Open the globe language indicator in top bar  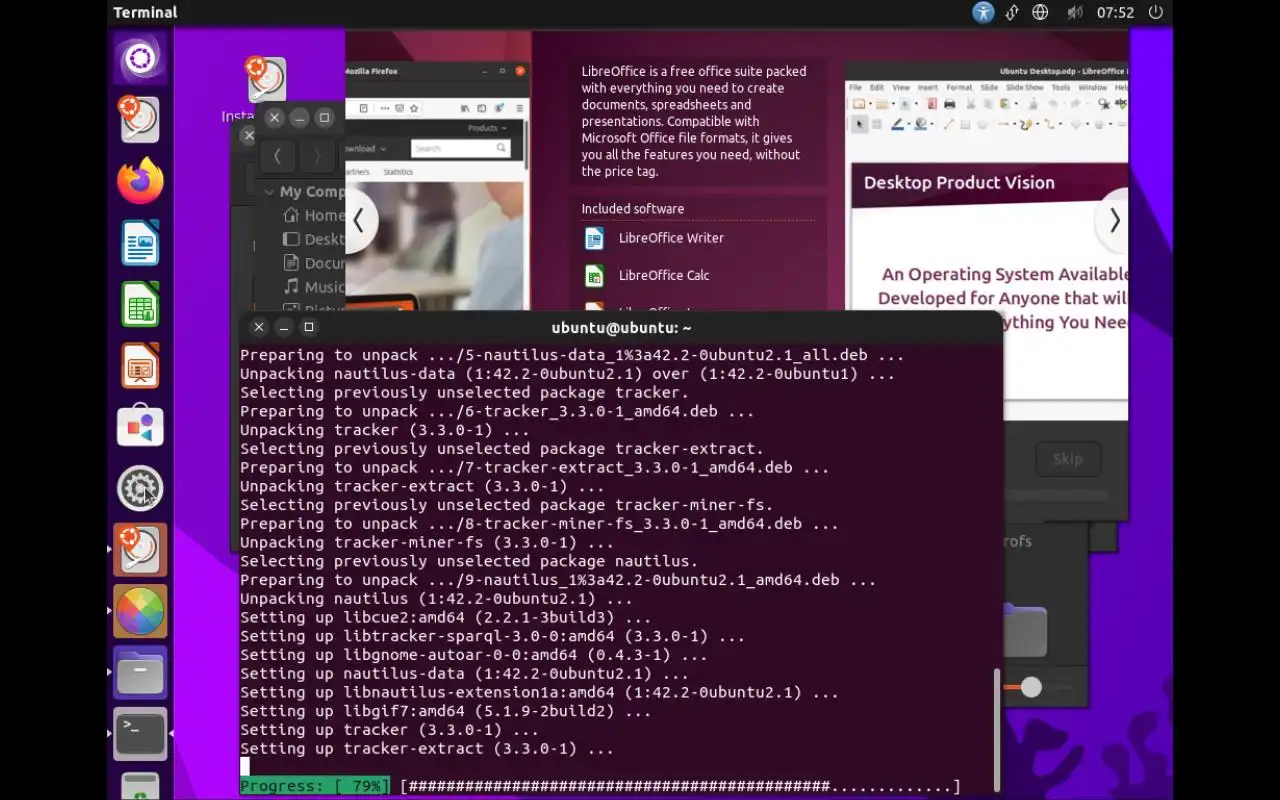(x=1041, y=13)
